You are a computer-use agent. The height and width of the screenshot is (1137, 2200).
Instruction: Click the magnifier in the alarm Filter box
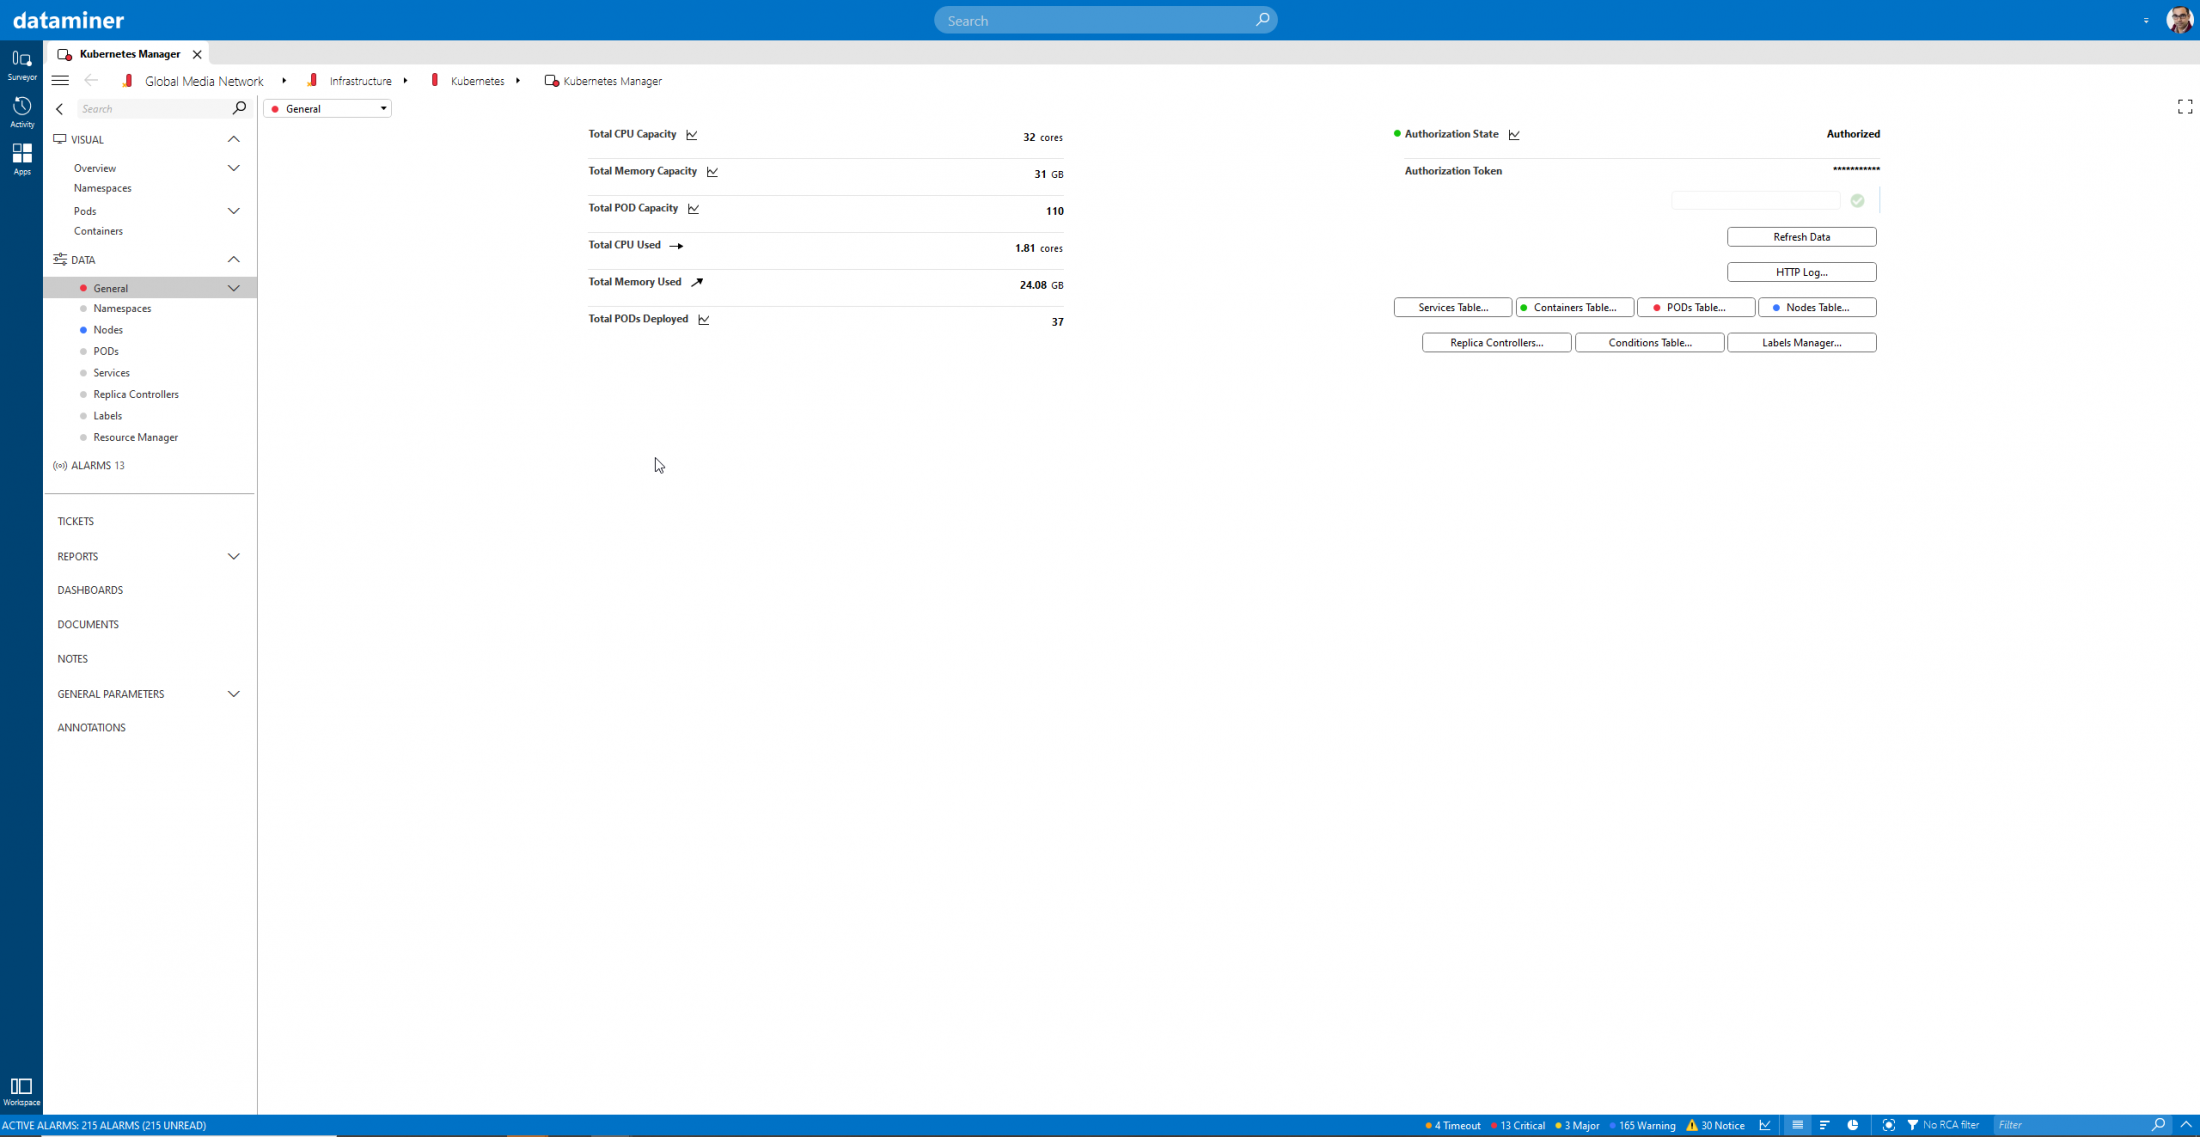tap(2158, 1125)
